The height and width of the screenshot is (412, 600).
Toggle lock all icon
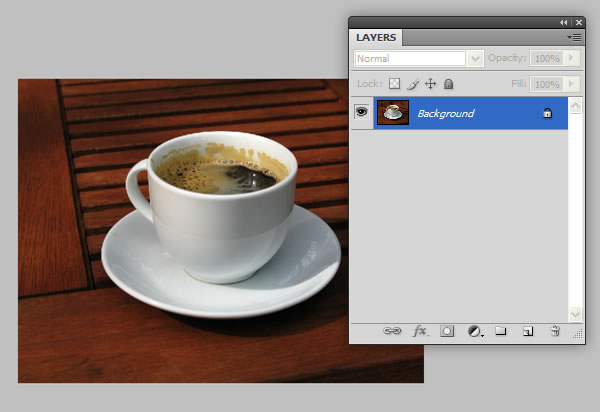coord(448,84)
